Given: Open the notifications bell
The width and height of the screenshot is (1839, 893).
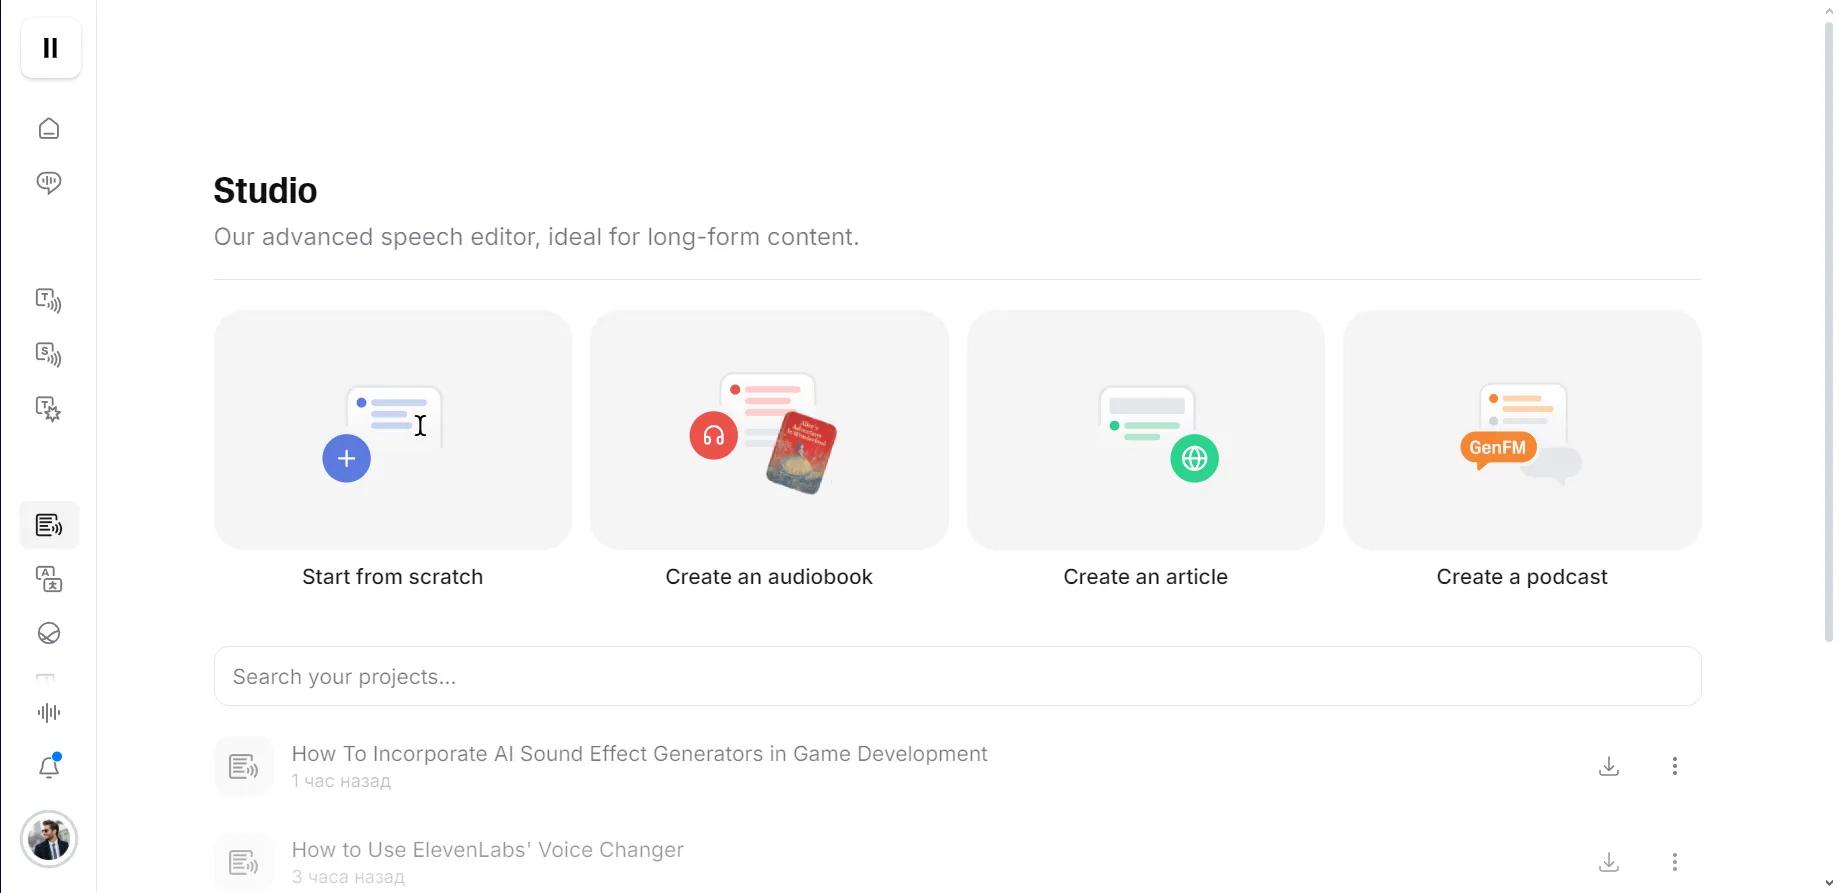Looking at the screenshot, I should click(x=49, y=767).
